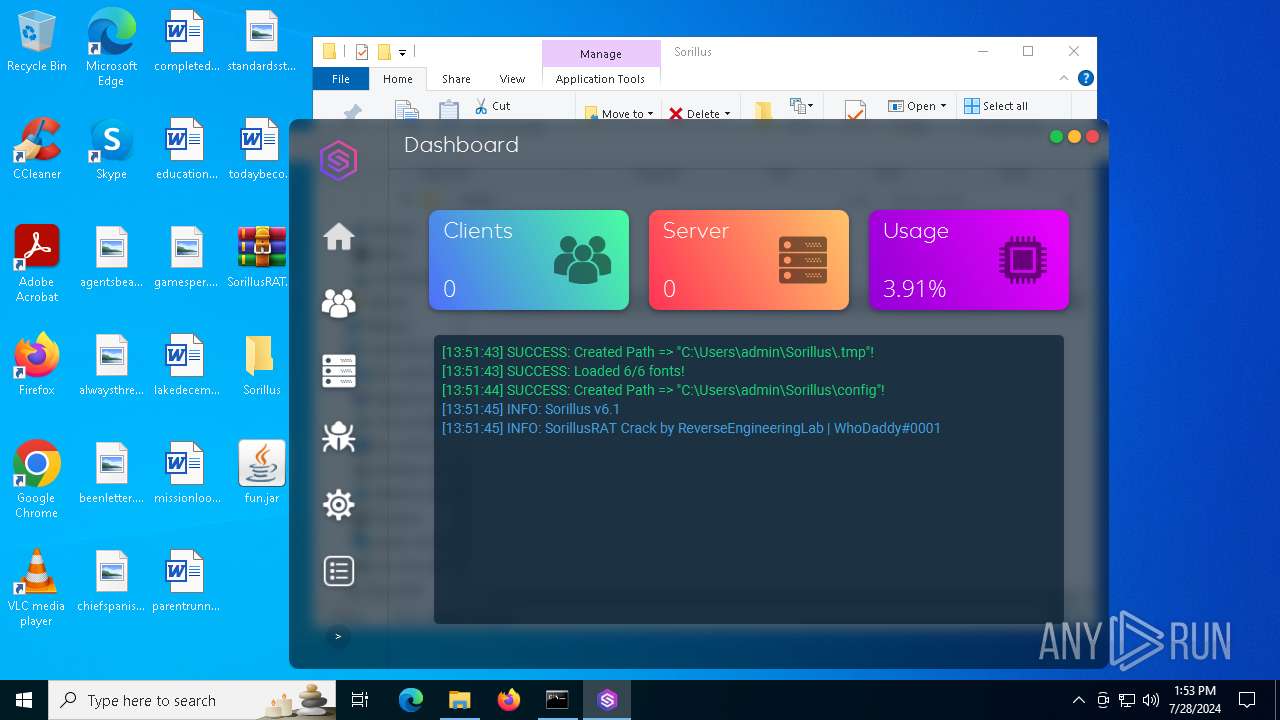Open the Settings gear in Sorillus sidebar
Viewport: 1280px width, 720px height.
click(x=339, y=504)
